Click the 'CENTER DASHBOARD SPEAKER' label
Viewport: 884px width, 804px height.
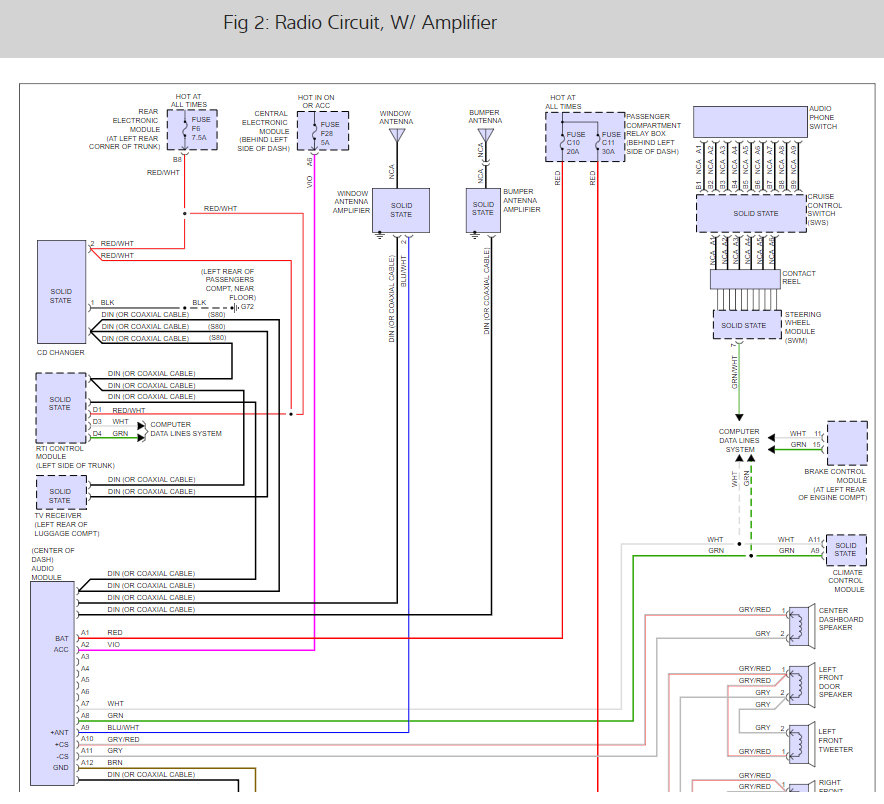[x=841, y=619]
